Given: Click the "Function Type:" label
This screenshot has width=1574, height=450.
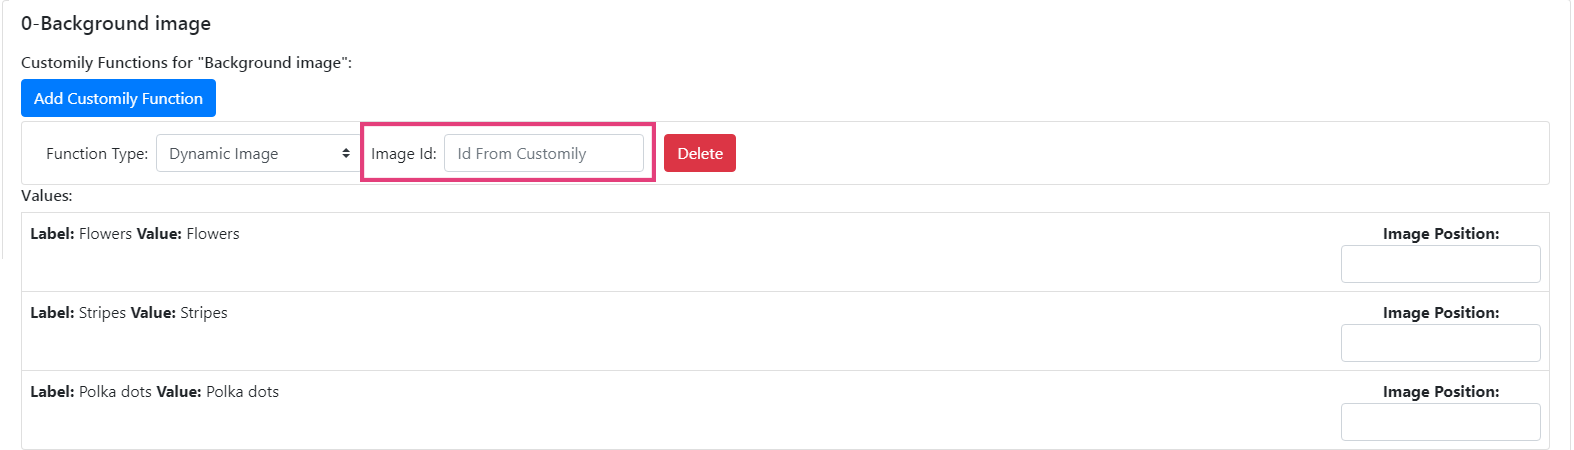Looking at the screenshot, I should tap(97, 154).
